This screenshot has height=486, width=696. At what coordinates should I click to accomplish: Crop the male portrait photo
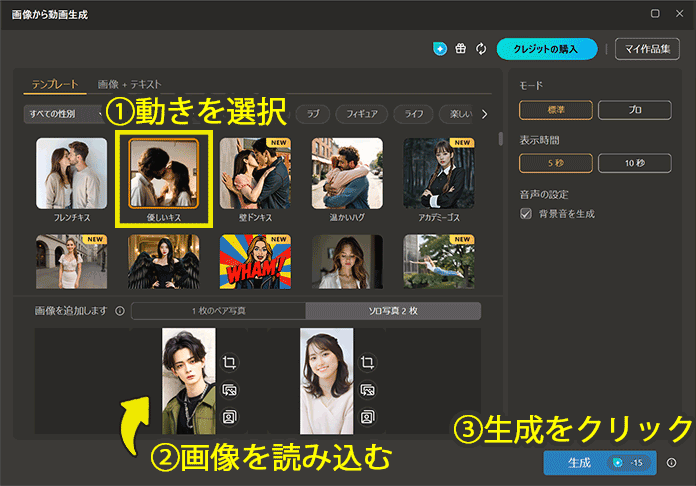pyautogui.click(x=229, y=363)
